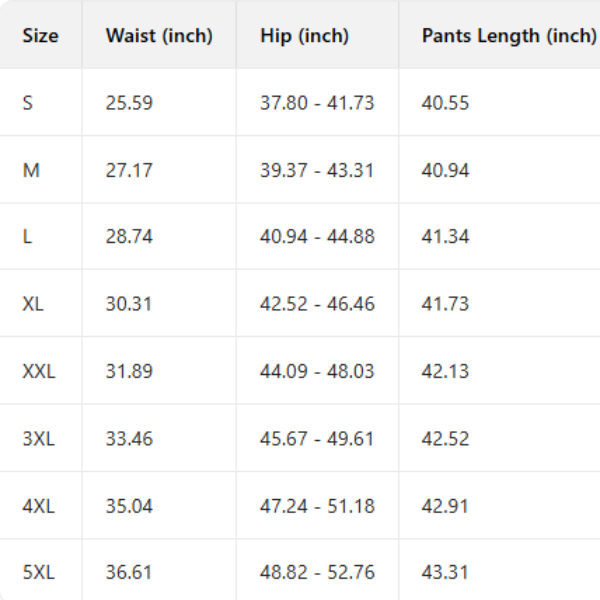Select the XL size cell
The image size is (600, 600).
[x=33, y=304]
